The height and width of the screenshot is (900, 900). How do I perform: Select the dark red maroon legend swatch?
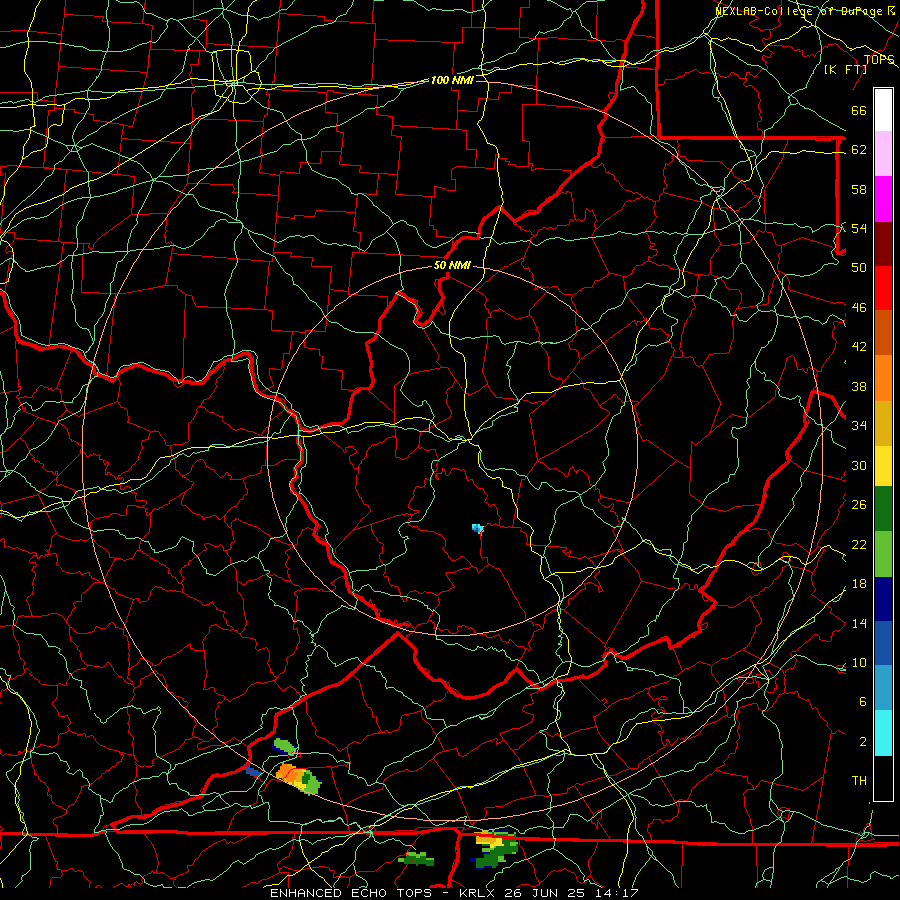point(883,243)
